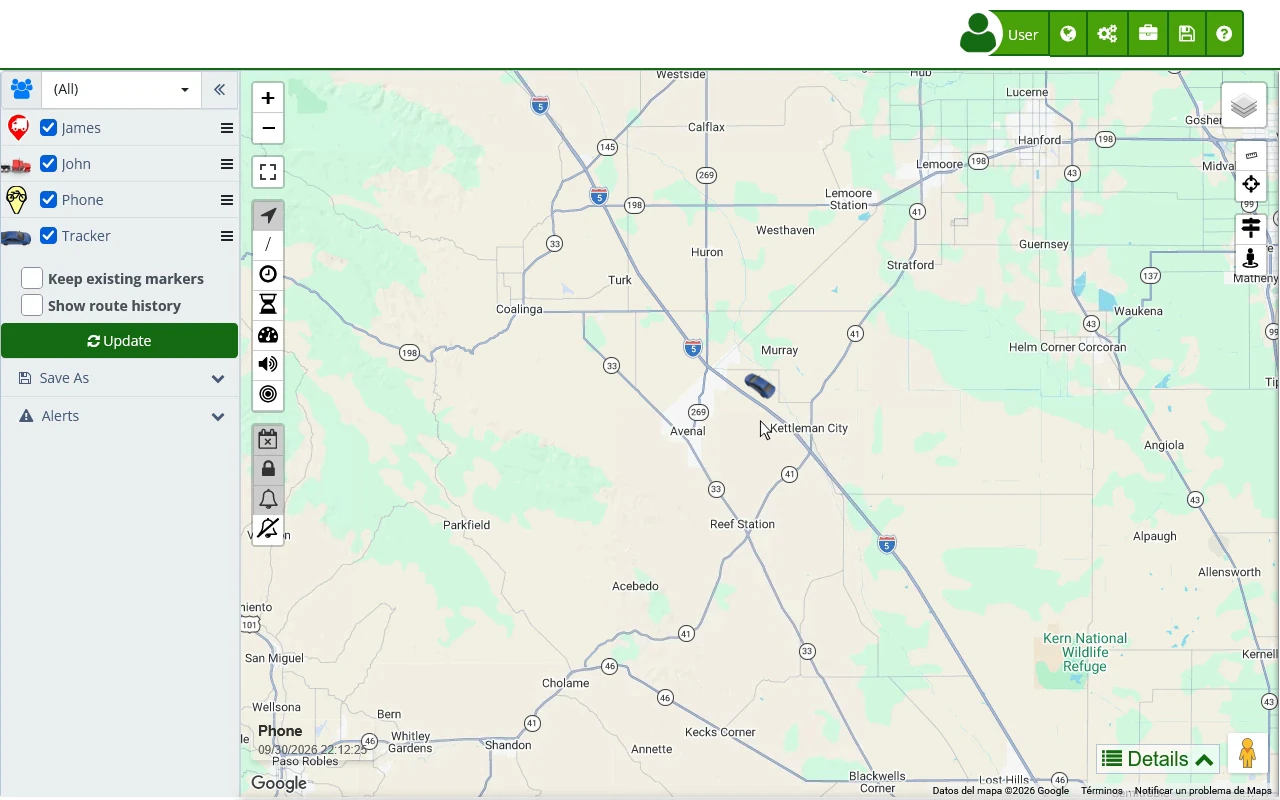The image size is (1280, 800).
Task: Click the Update button
Action: click(120, 341)
